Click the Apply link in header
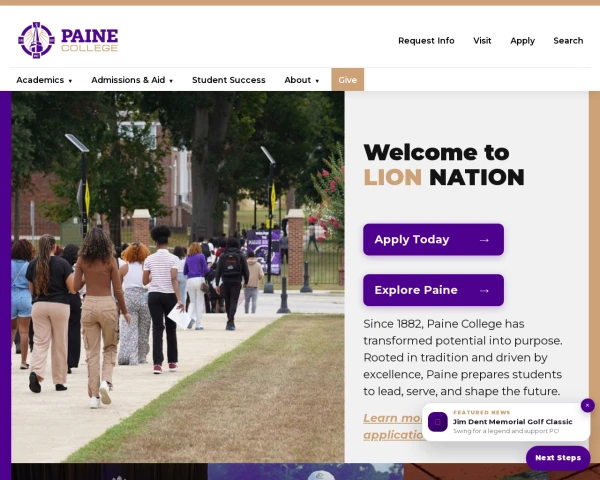600x480 pixels. tap(522, 41)
